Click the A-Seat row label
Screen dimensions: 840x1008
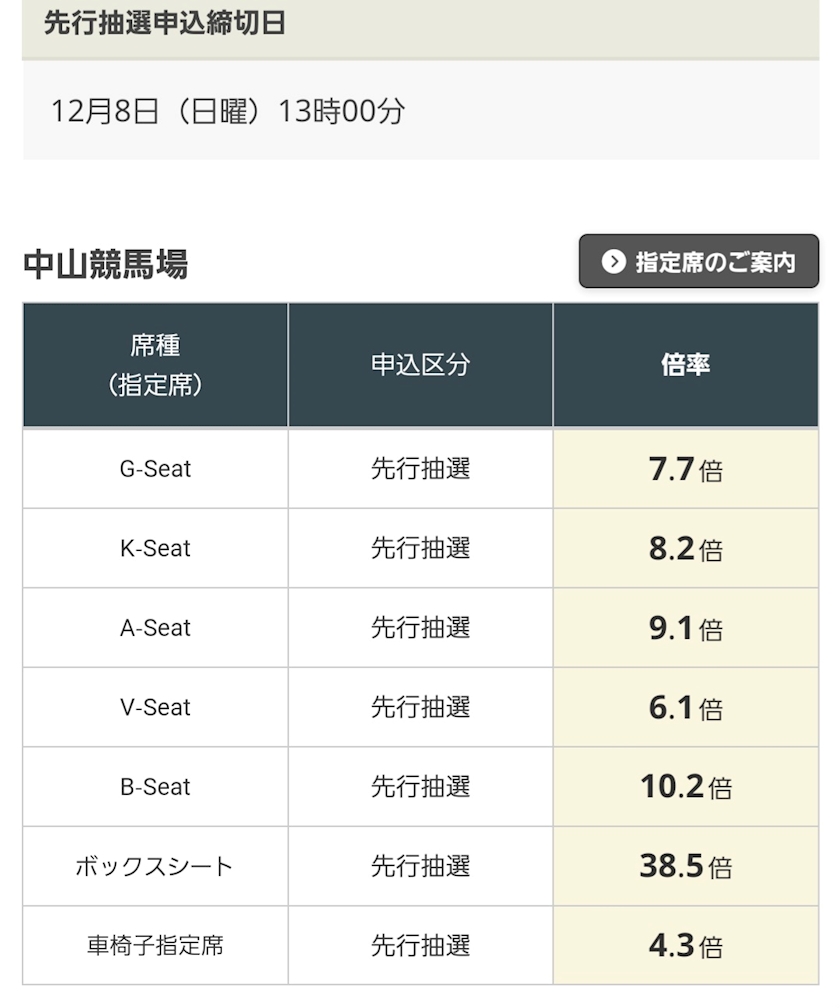tap(155, 628)
